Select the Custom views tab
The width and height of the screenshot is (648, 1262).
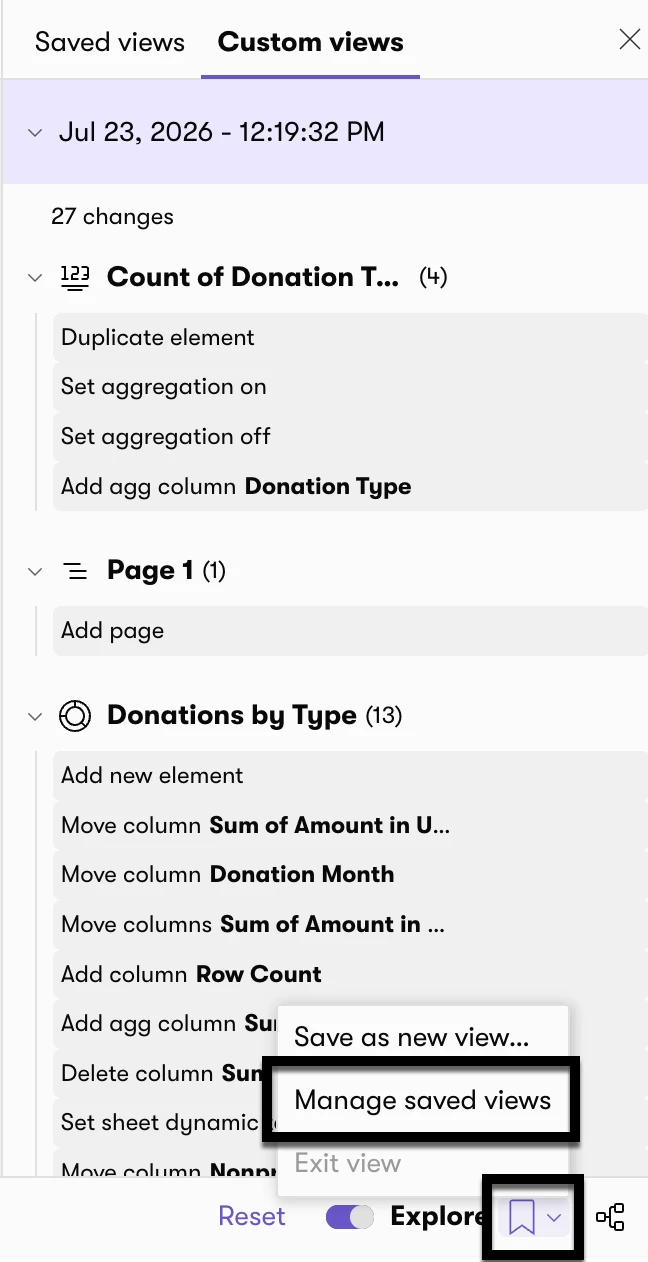pyautogui.click(x=311, y=42)
